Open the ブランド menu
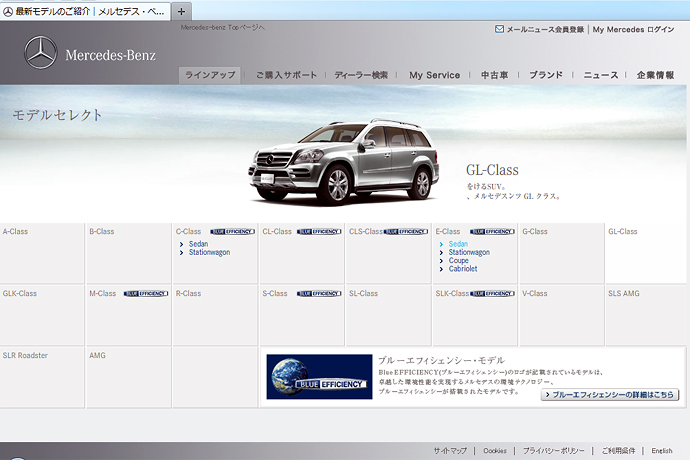Viewport: 690px width, 460px height. tap(546, 75)
